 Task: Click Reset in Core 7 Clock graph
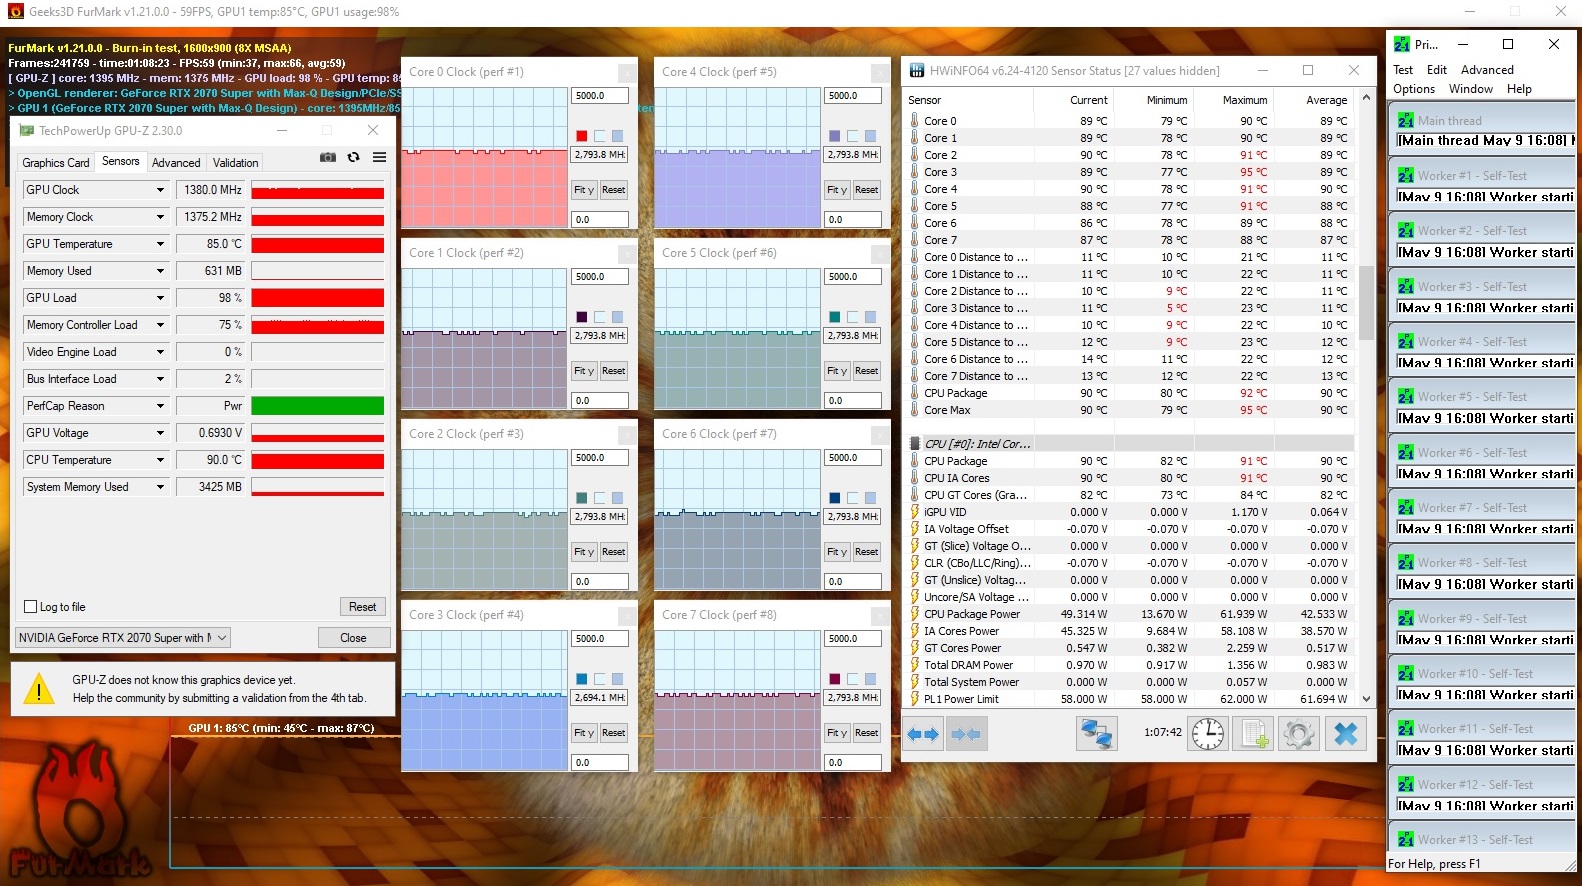click(867, 733)
